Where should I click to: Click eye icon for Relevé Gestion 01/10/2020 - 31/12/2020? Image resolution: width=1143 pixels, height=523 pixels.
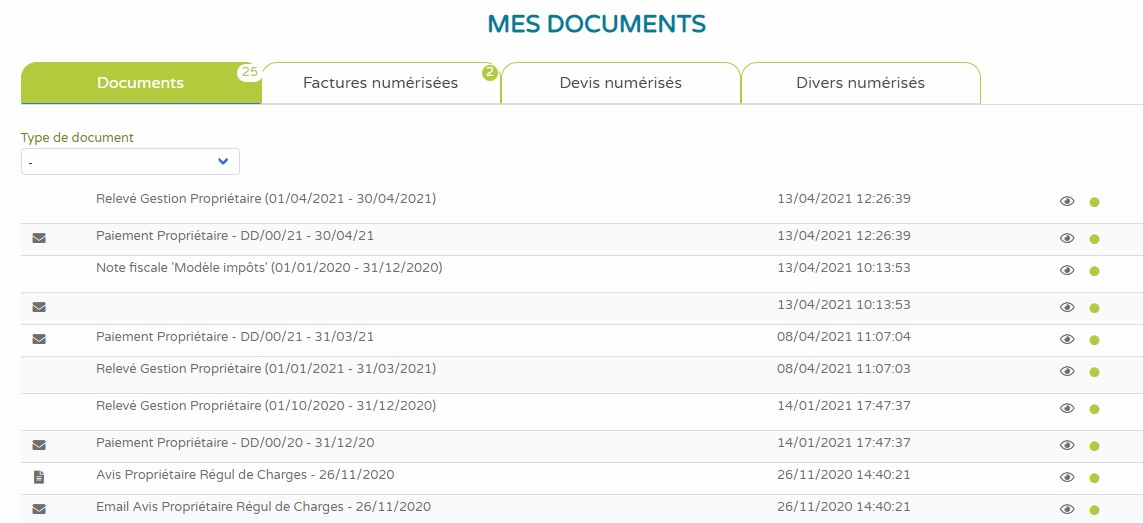pyautogui.click(x=1067, y=409)
